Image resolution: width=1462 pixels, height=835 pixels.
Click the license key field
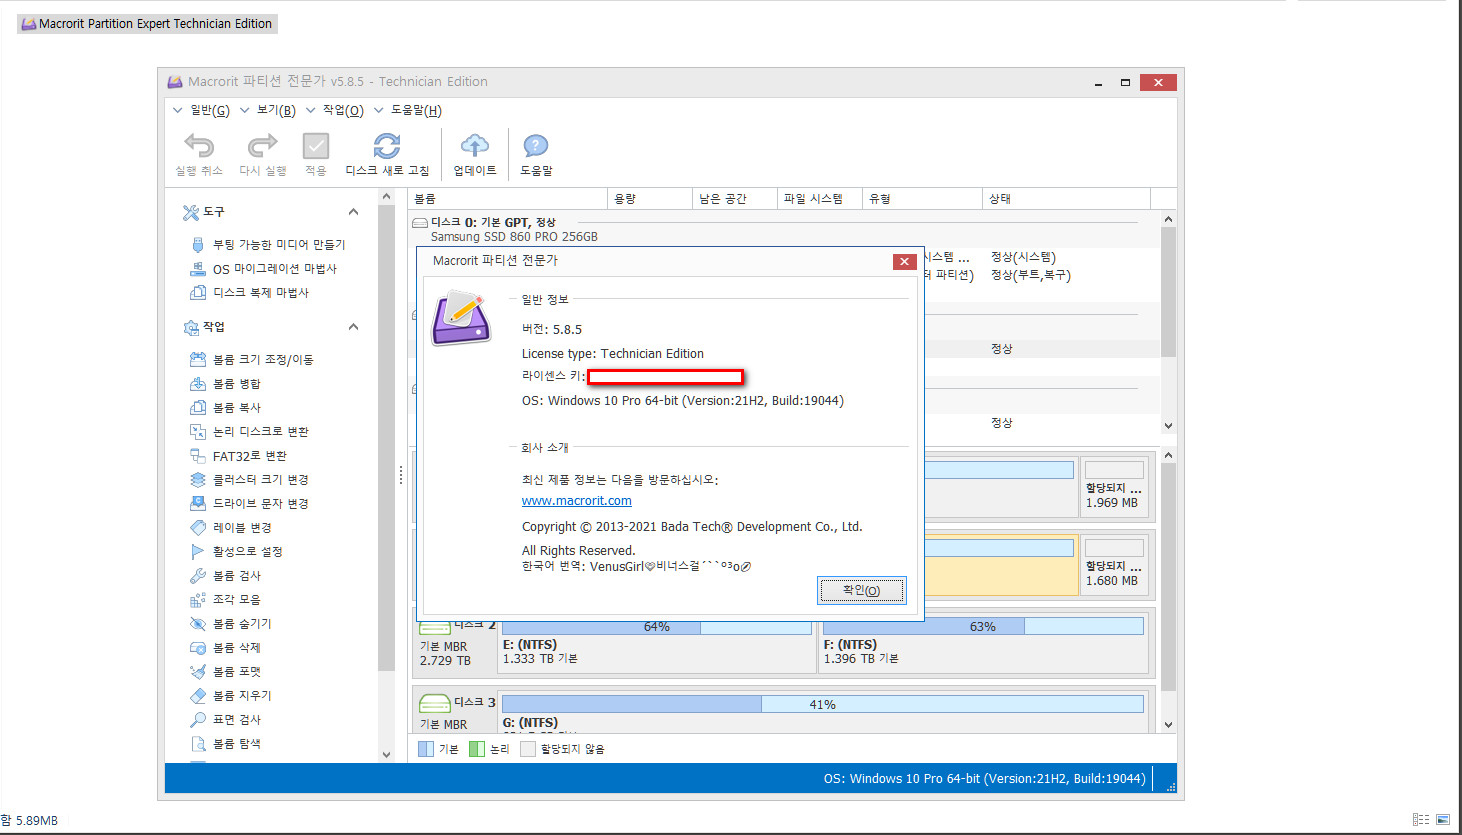pos(665,377)
